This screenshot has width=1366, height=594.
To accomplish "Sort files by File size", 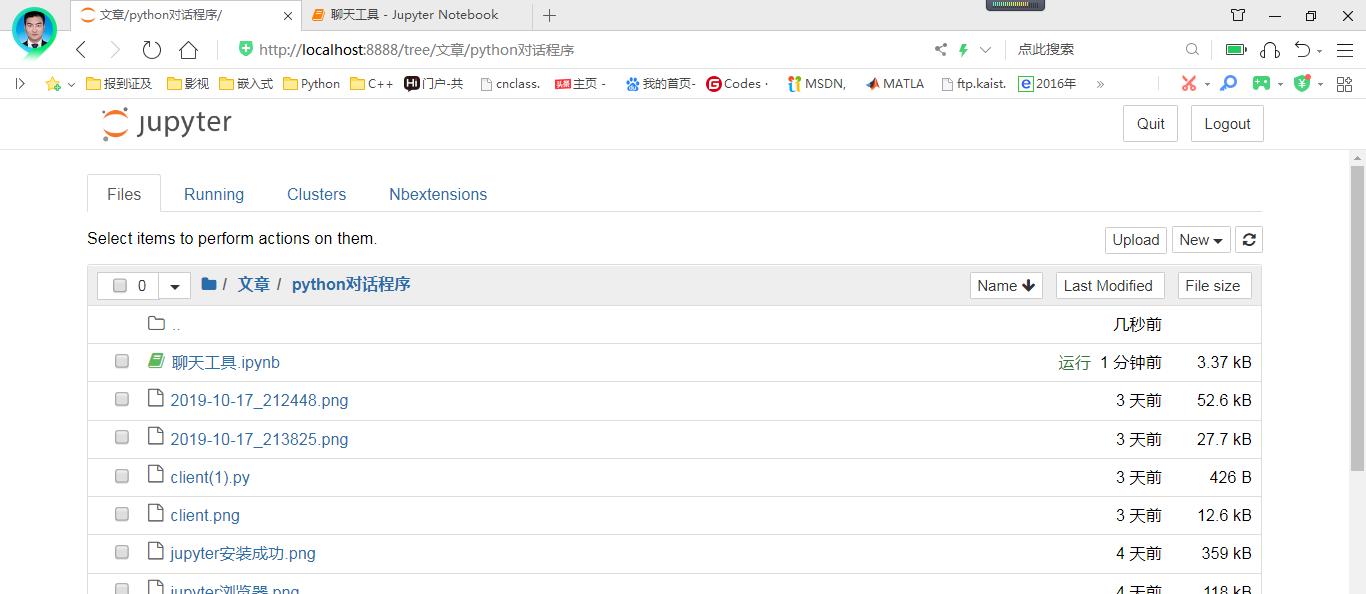I will [1213, 286].
